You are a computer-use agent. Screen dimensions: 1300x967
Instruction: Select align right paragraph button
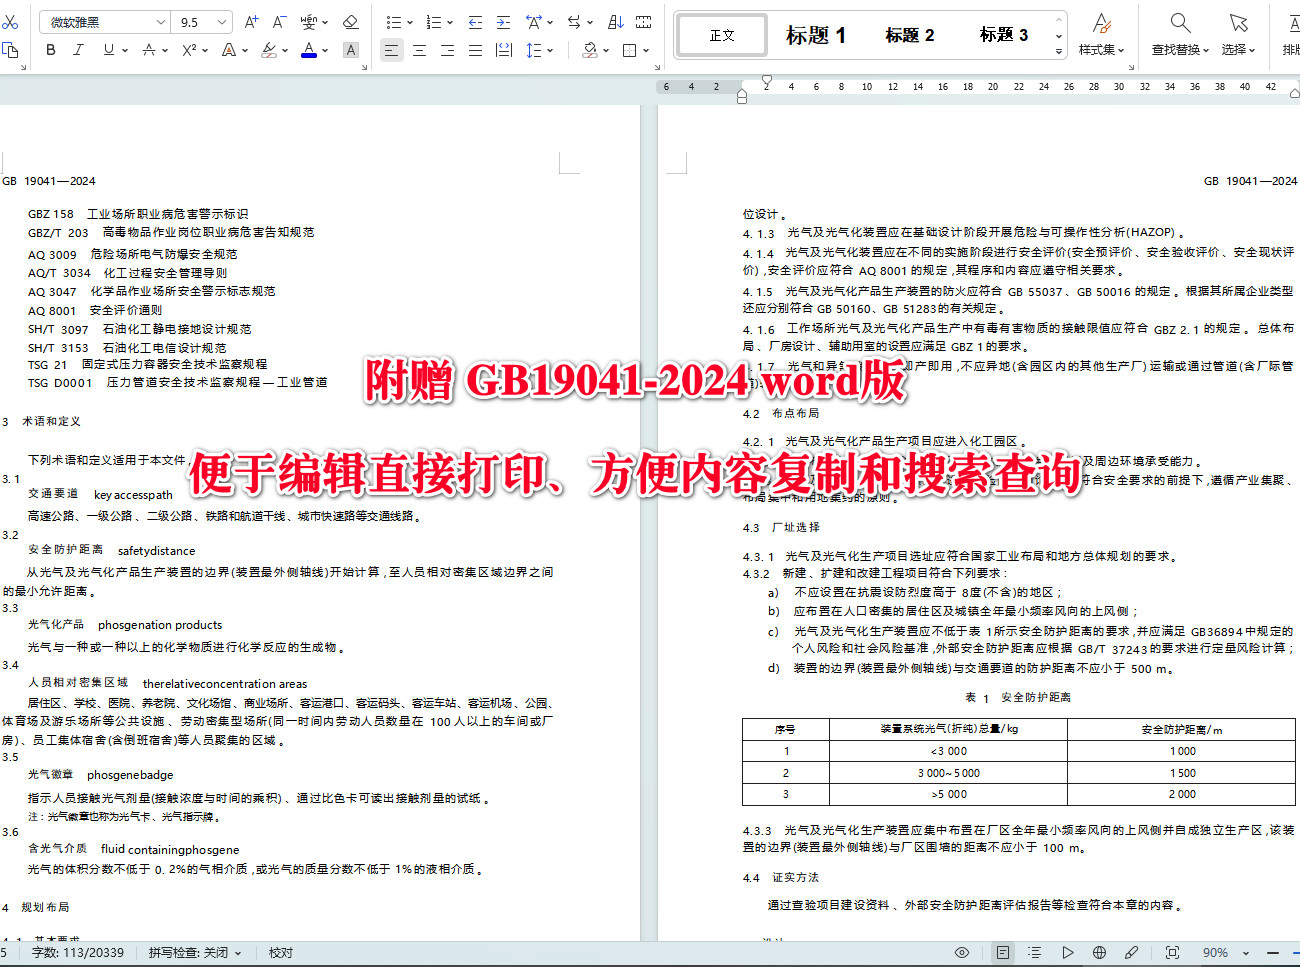(447, 49)
